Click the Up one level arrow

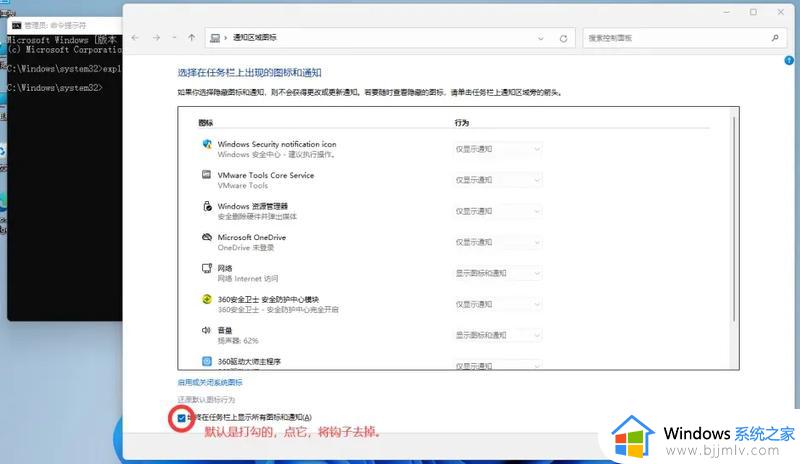[191, 38]
